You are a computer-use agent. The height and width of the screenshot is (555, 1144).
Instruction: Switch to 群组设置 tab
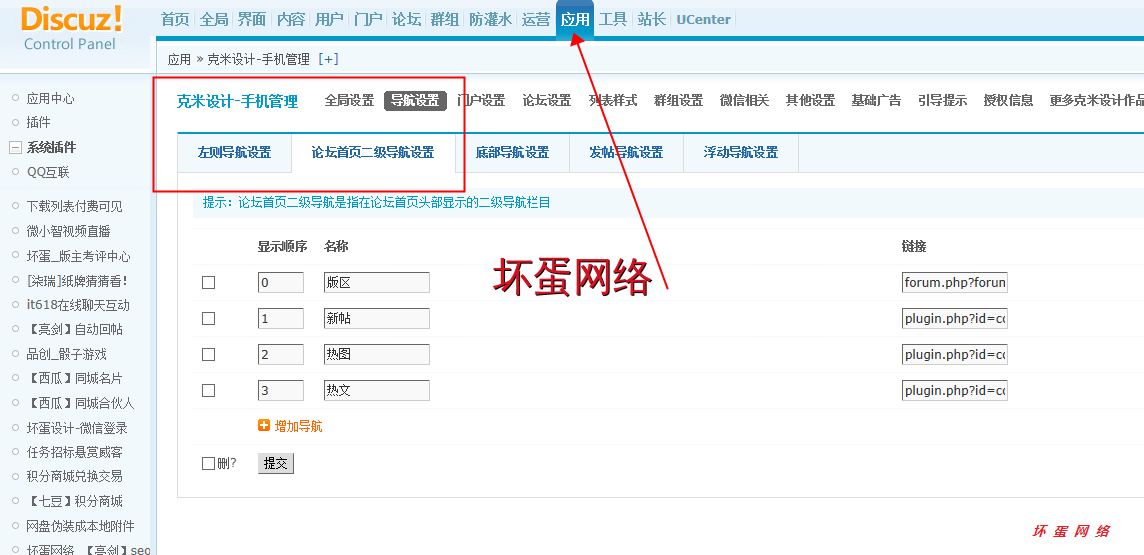[679, 101]
